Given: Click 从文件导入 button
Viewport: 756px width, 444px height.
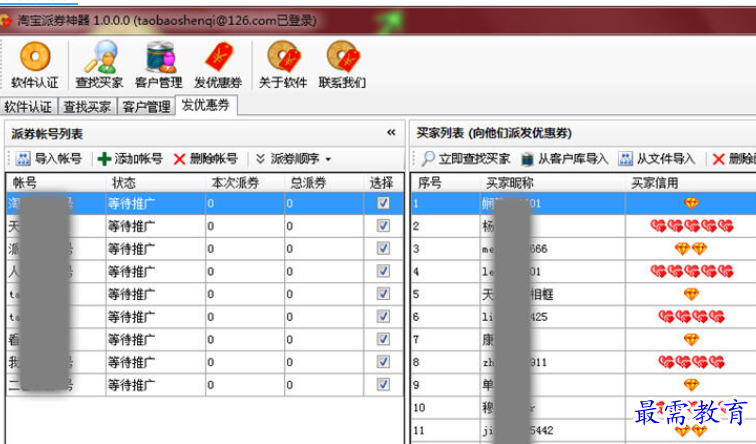Looking at the screenshot, I should click(x=657, y=159).
